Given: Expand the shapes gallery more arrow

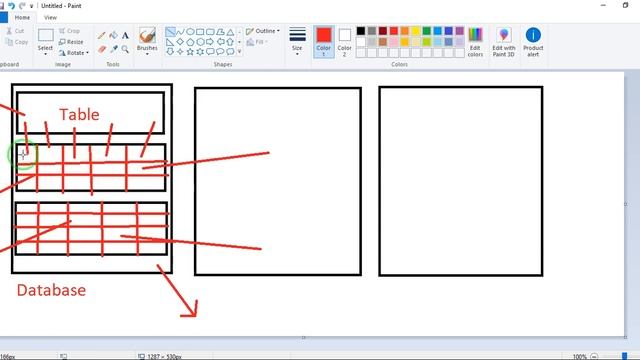Looking at the screenshot, I should pyautogui.click(x=240, y=51).
